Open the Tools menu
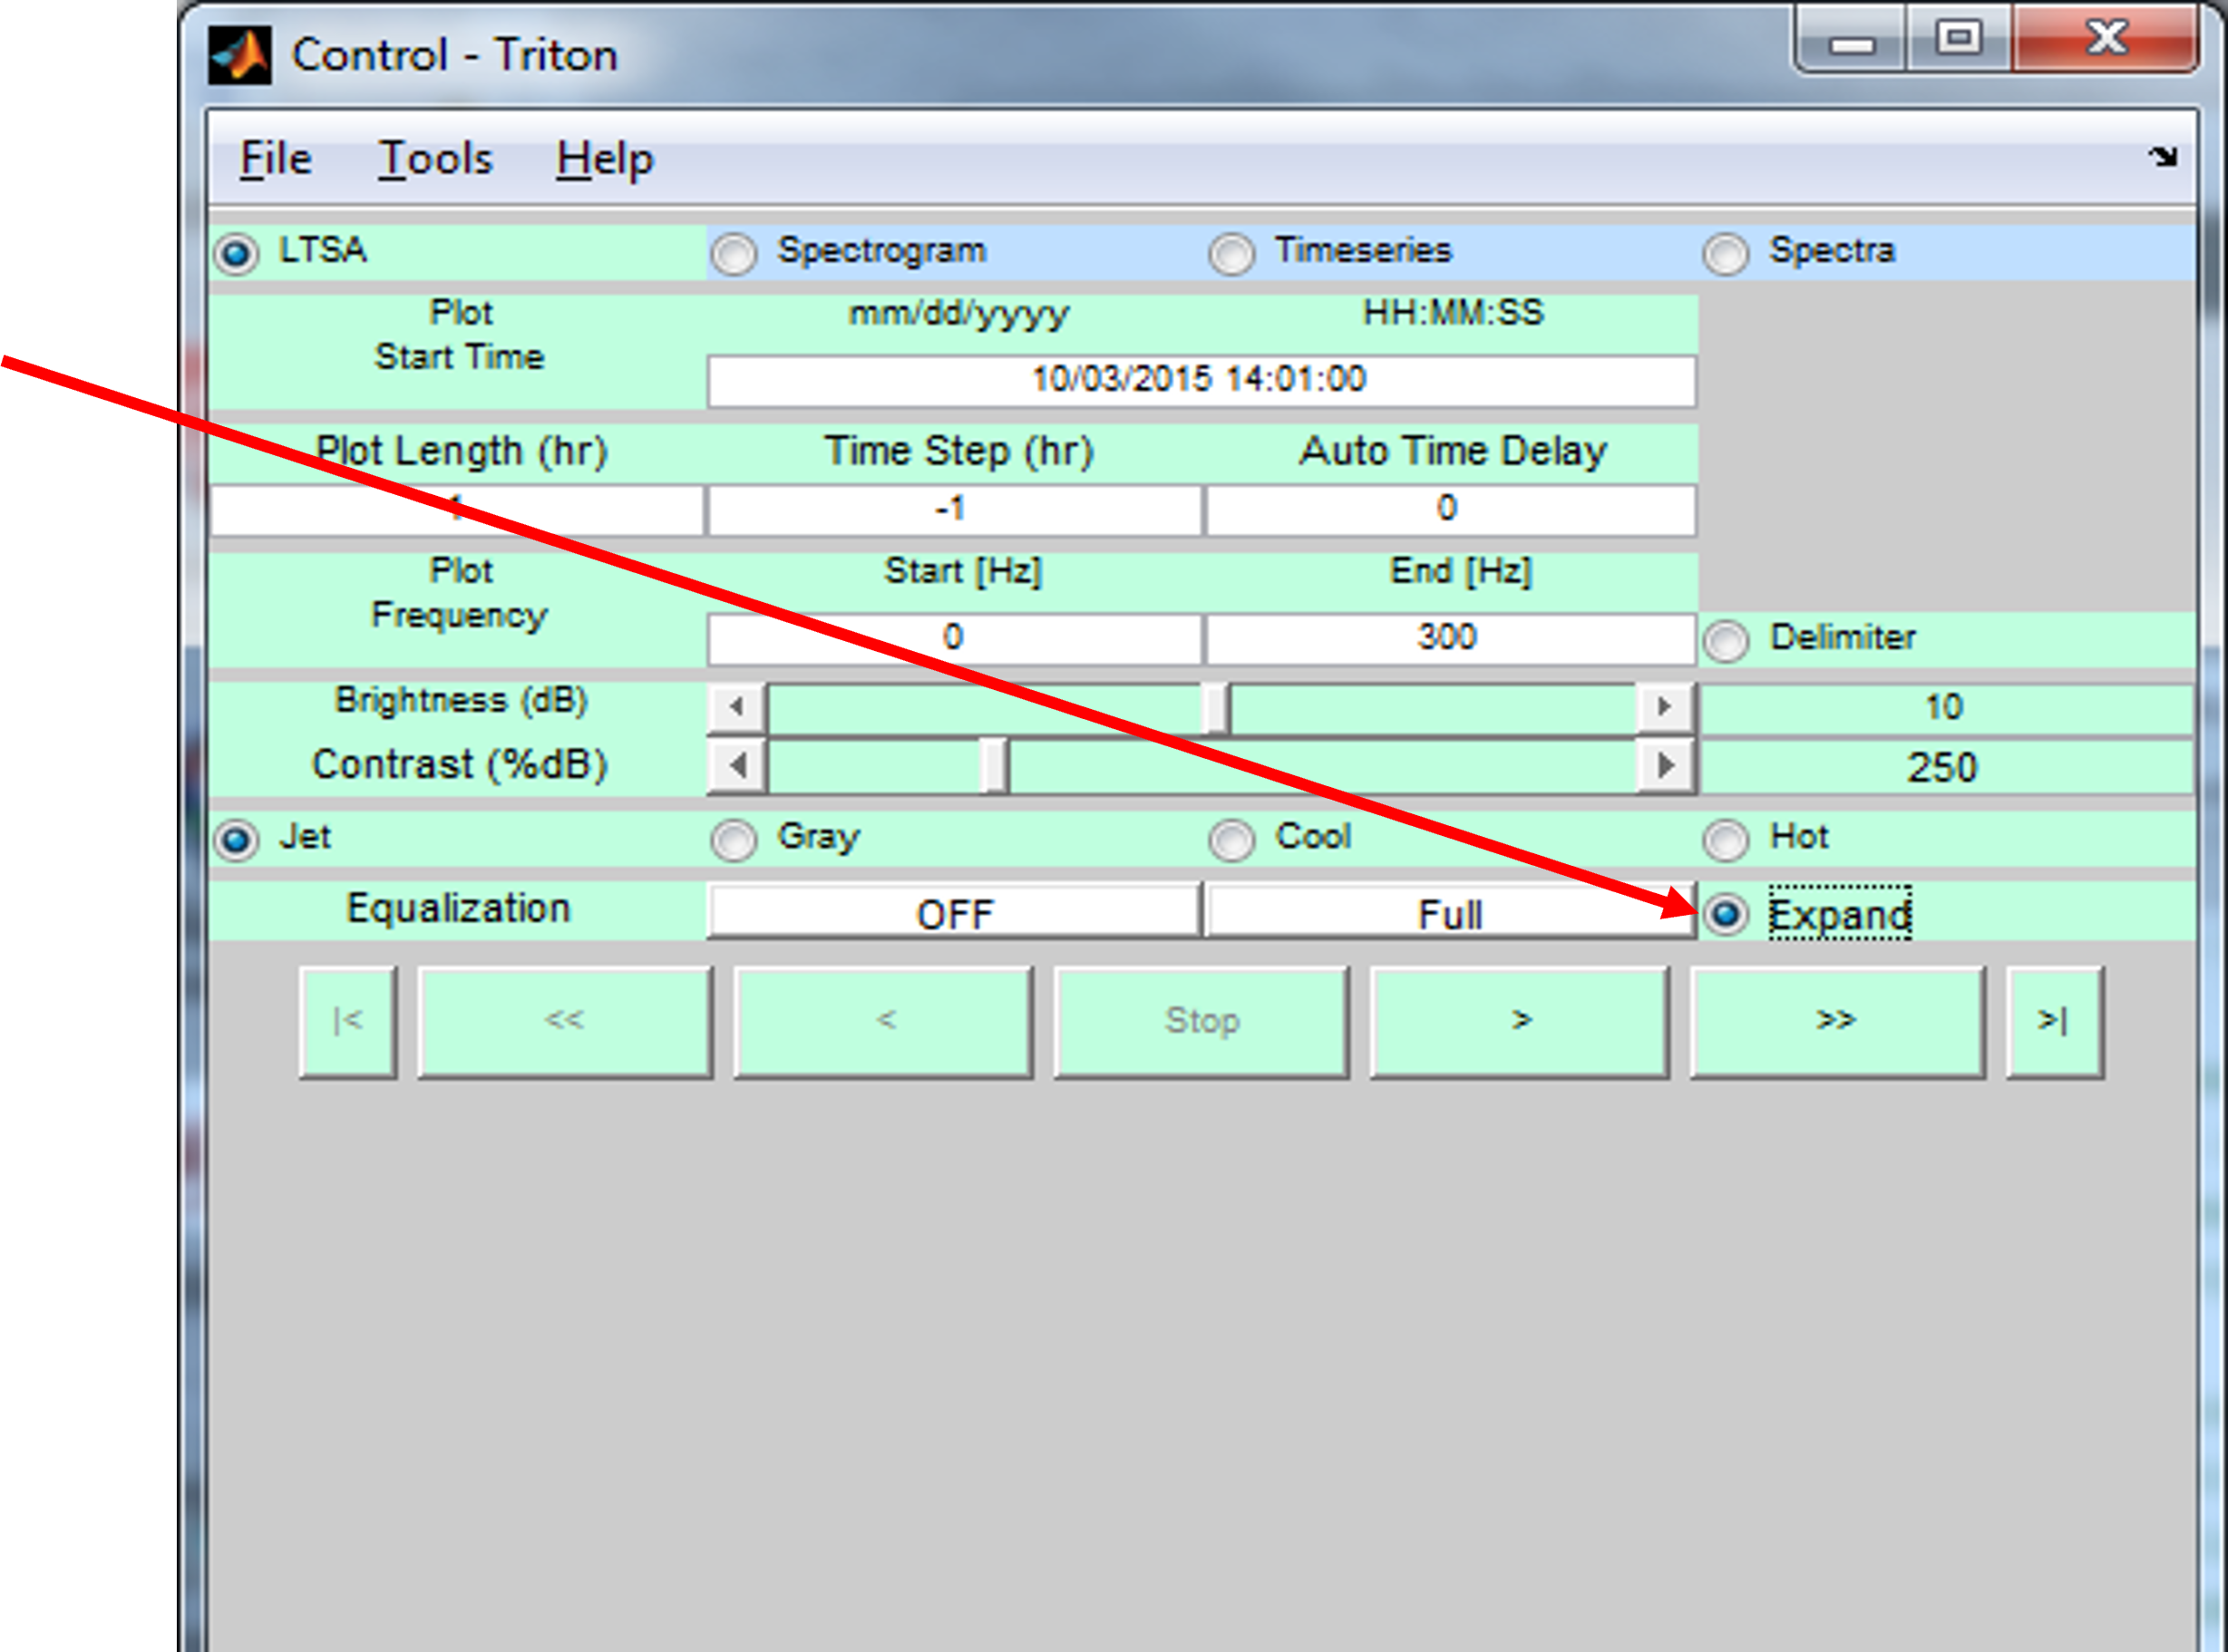 pyautogui.click(x=435, y=159)
